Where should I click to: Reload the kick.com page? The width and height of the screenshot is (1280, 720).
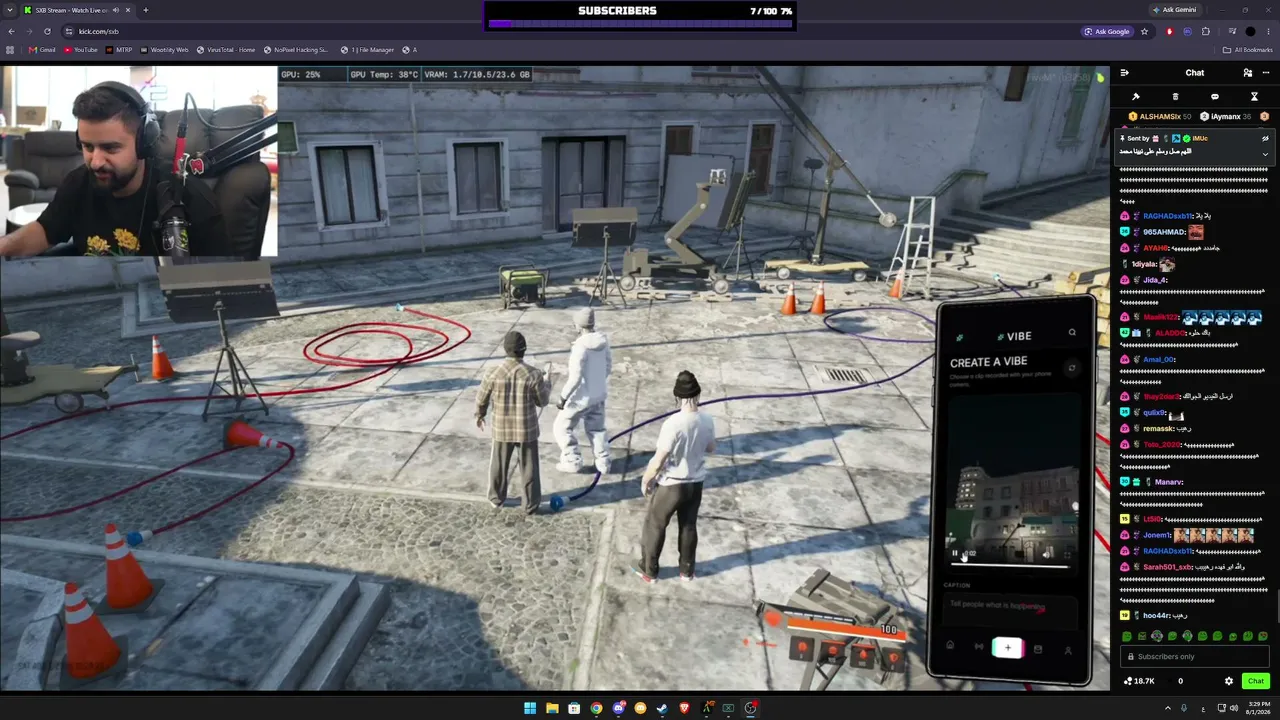[47, 31]
